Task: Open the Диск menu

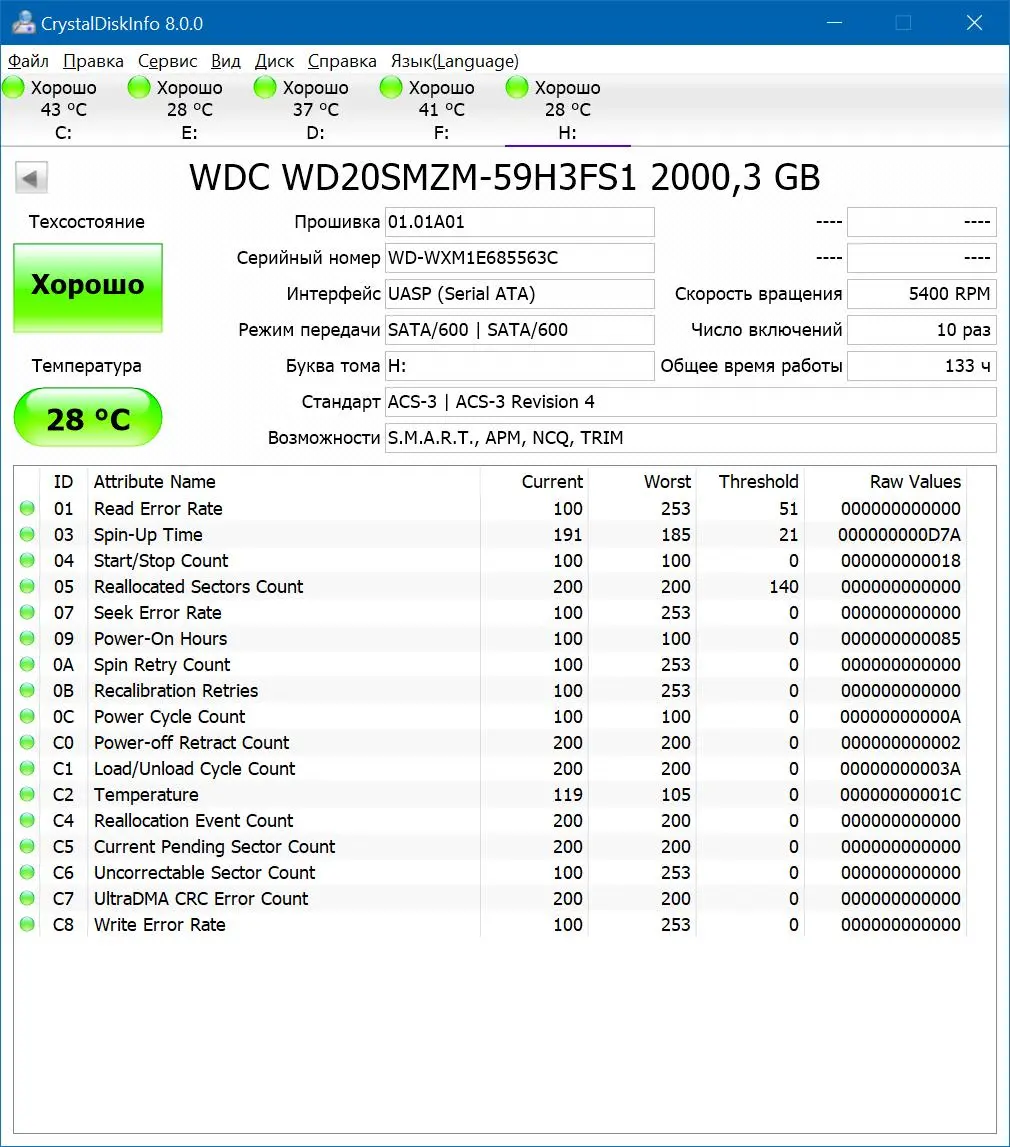Action: (x=274, y=61)
